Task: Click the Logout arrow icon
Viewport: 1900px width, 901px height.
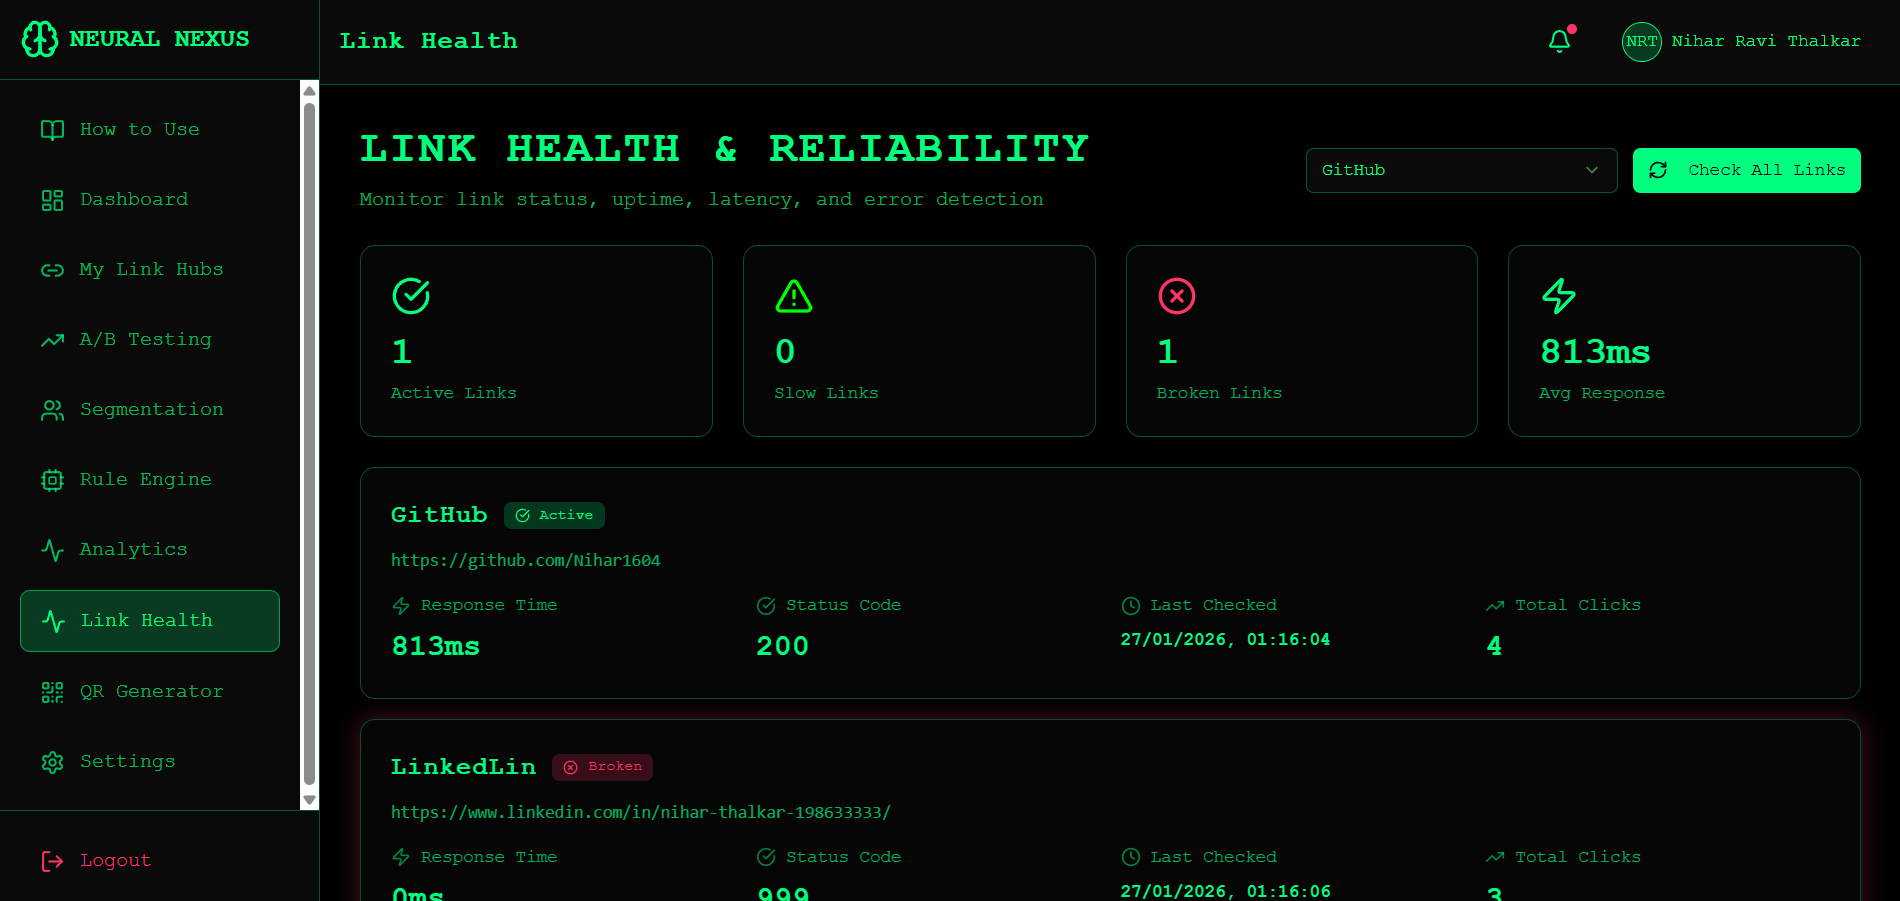Action: tap(52, 861)
